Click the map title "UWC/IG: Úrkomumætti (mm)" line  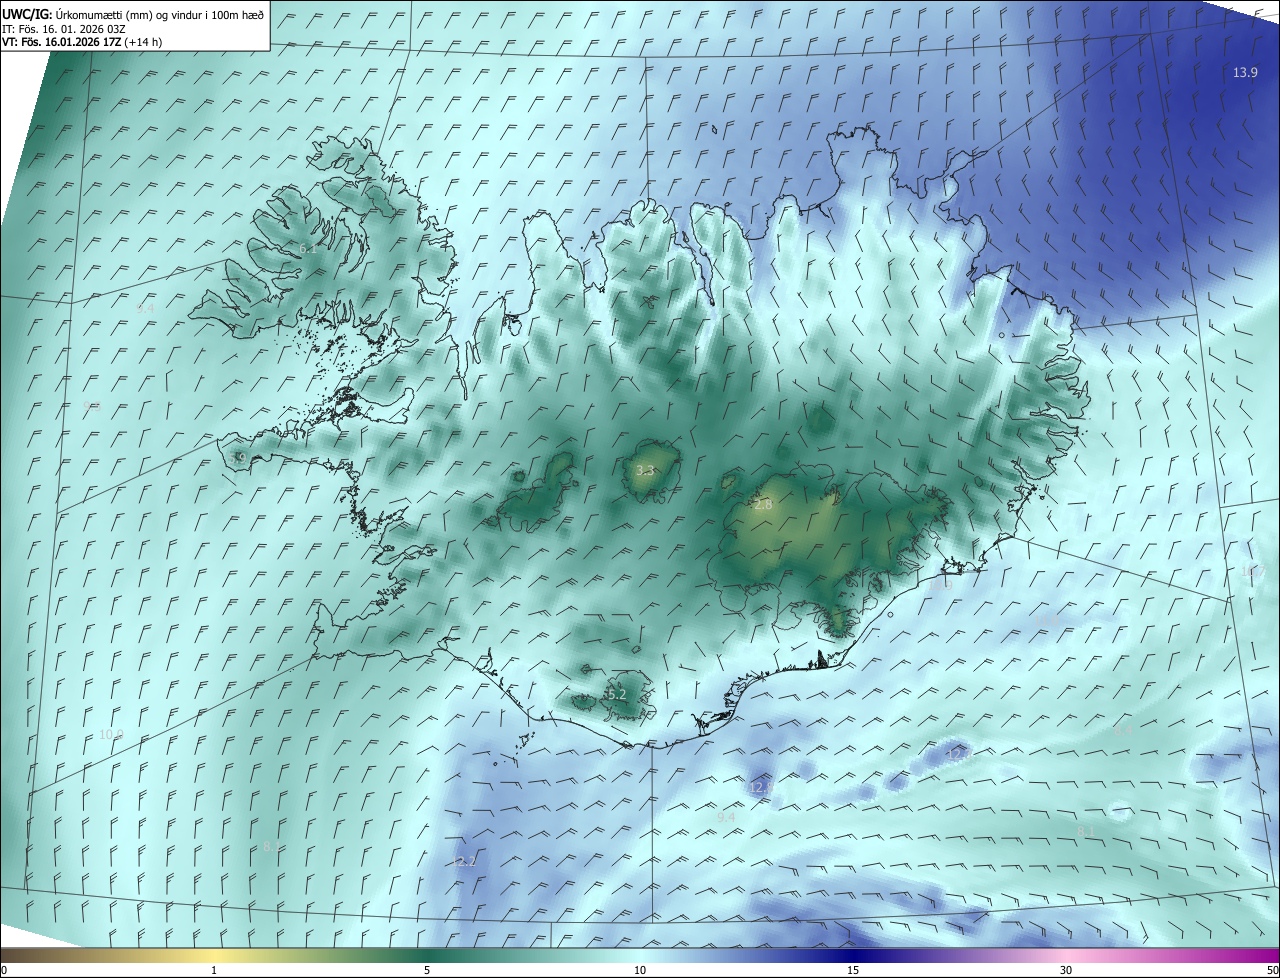point(133,15)
